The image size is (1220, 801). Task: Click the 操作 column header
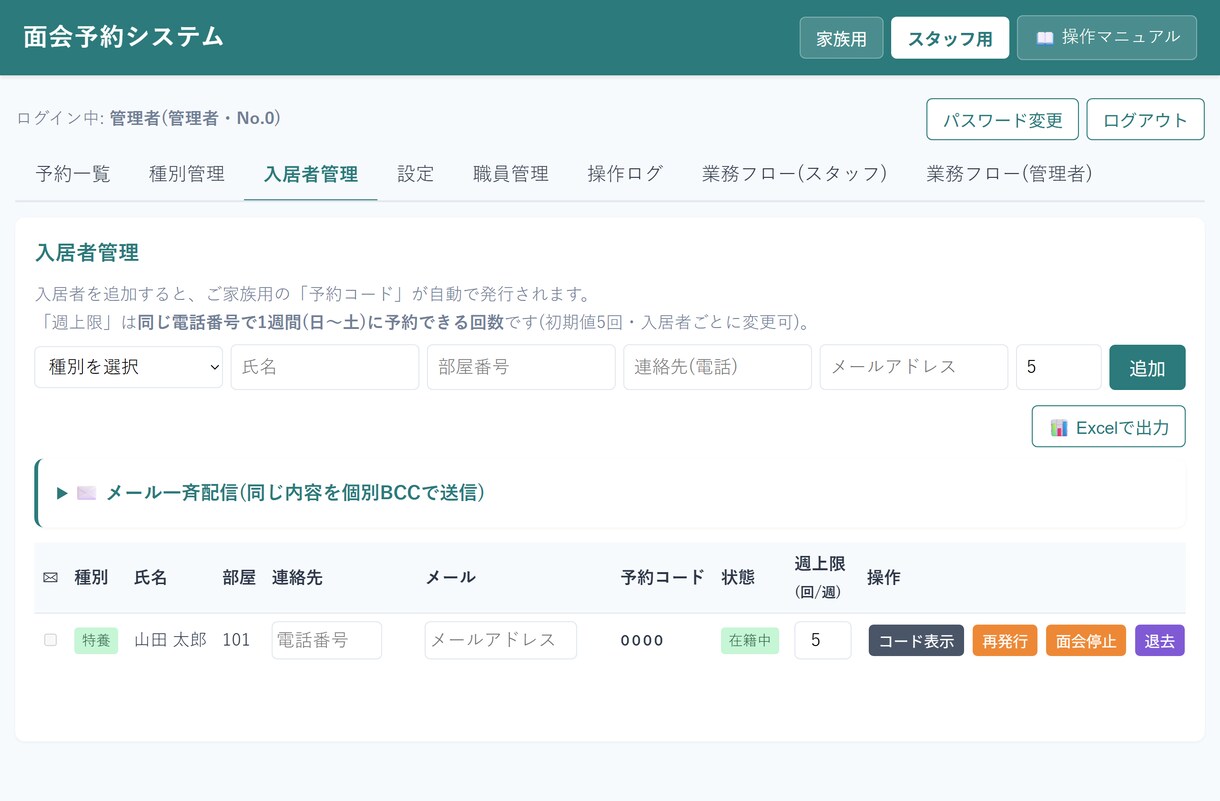point(884,577)
